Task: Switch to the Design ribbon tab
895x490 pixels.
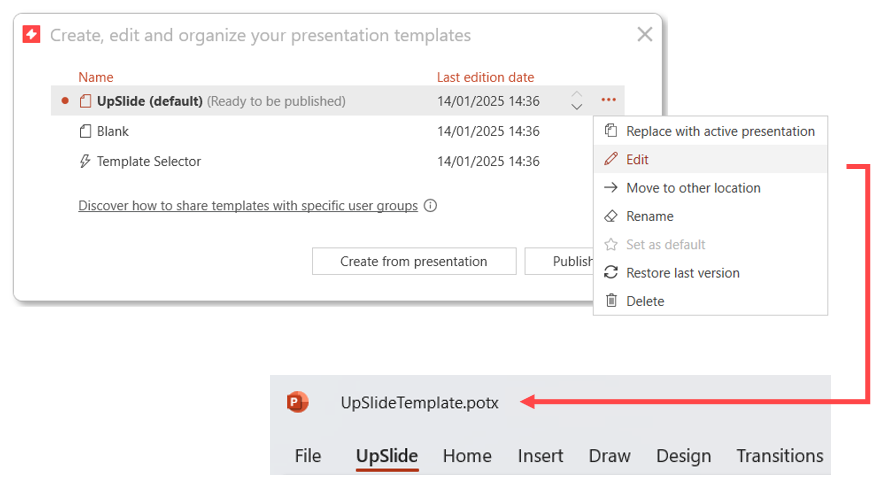Action: (x=683, y=456)
